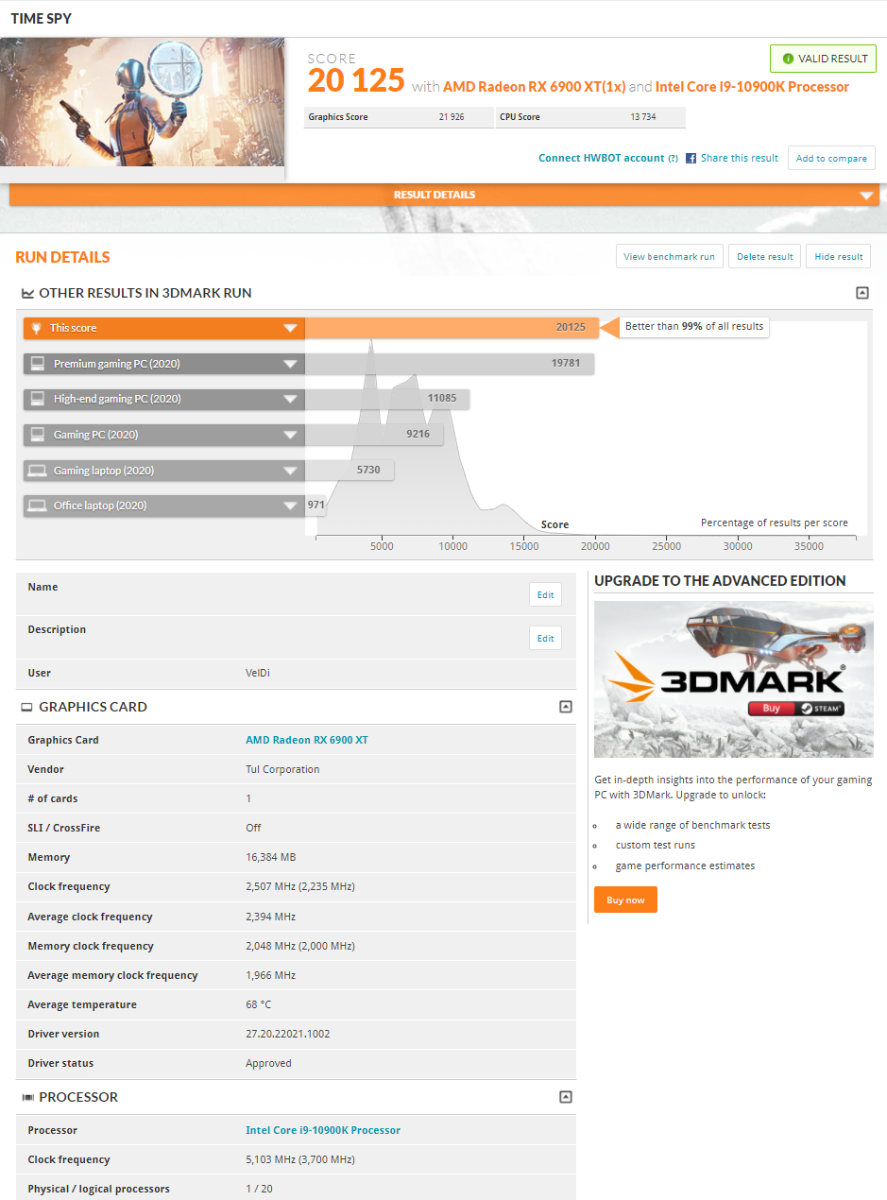887x1200 pixels.
Task: Open Premium gaming PC (2020) dropdown arrow
Action: point(290,364)
